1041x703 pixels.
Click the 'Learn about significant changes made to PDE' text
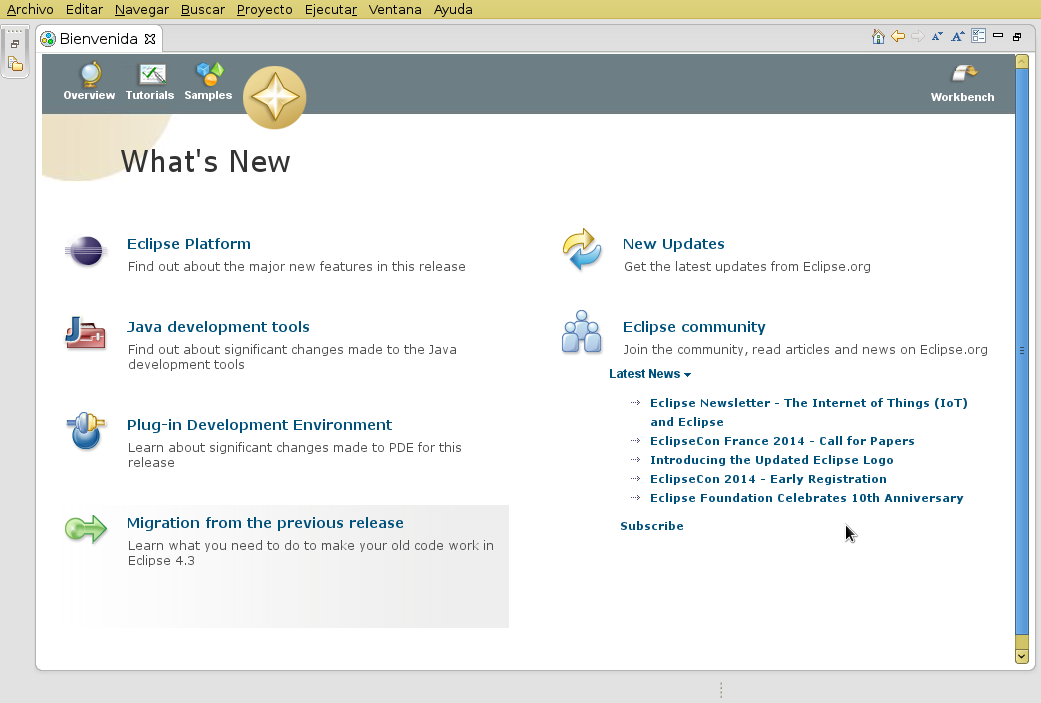pos(294,455)
